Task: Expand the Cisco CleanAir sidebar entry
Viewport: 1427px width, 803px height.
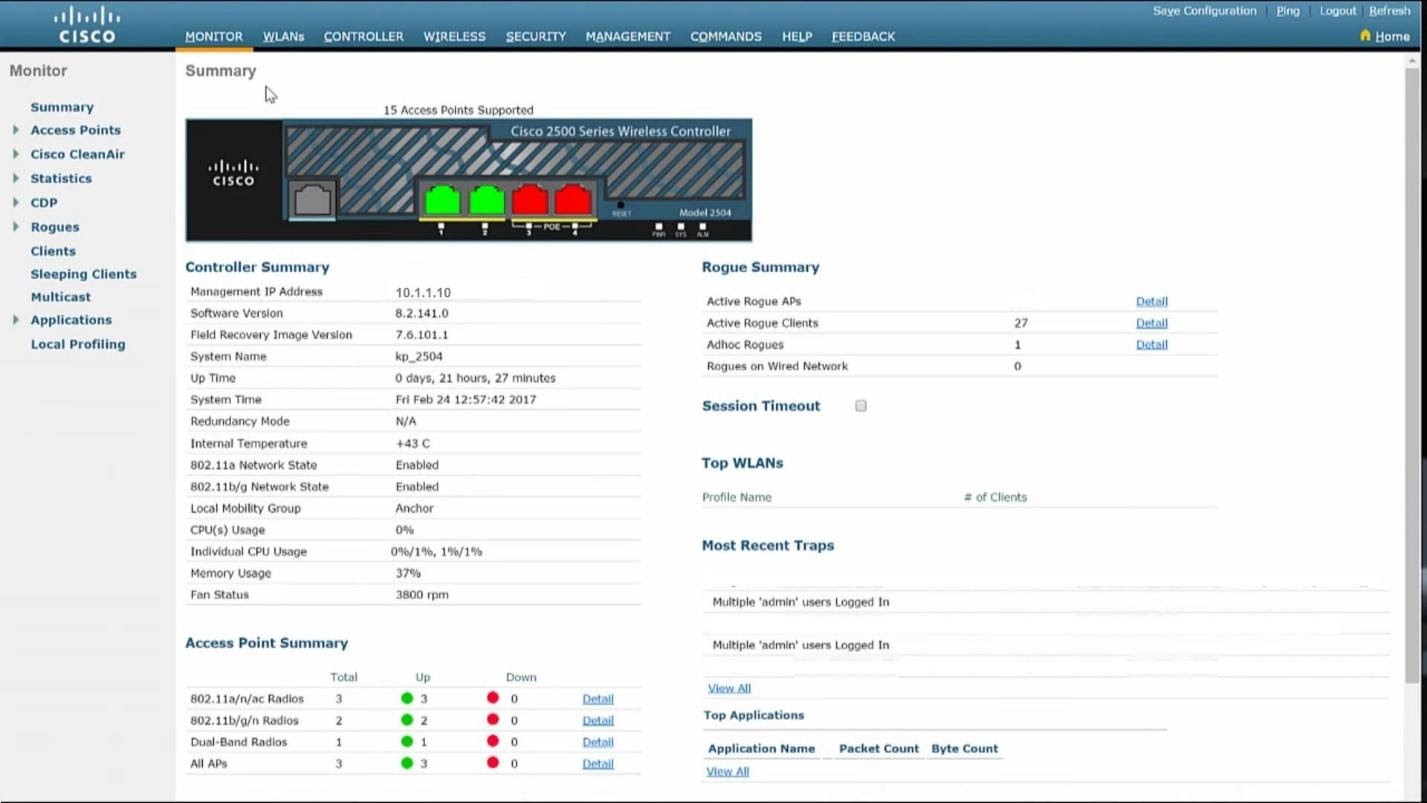Action: click(15, 154)
